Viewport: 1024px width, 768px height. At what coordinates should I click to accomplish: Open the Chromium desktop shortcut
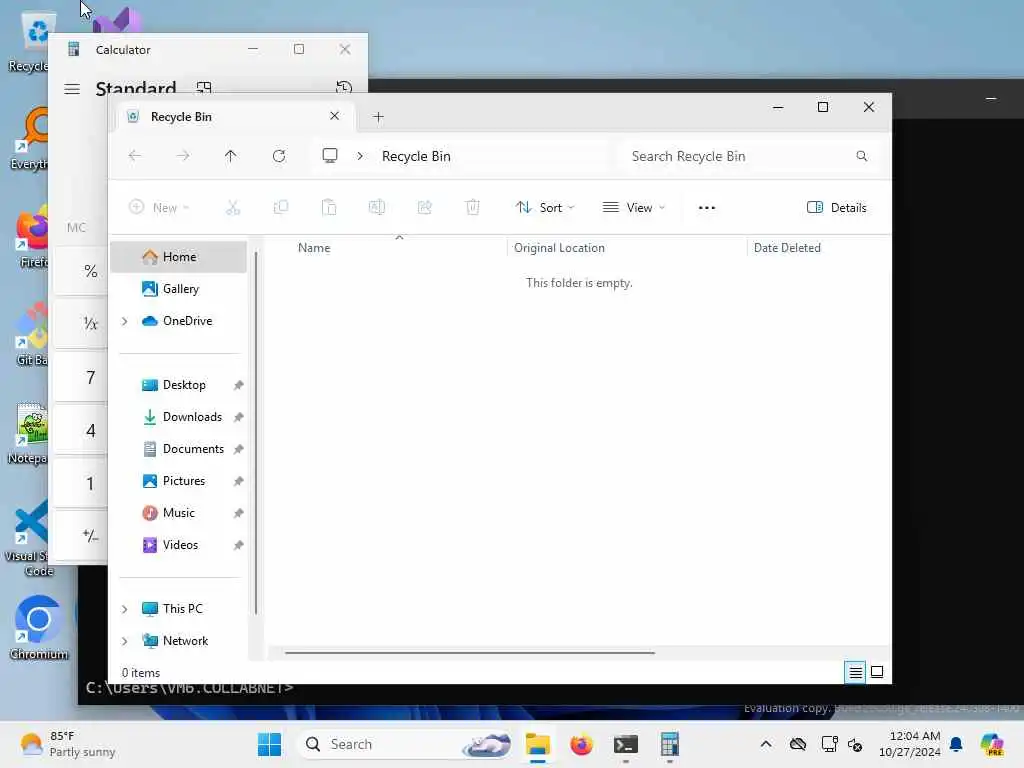[x=39, y=628]
